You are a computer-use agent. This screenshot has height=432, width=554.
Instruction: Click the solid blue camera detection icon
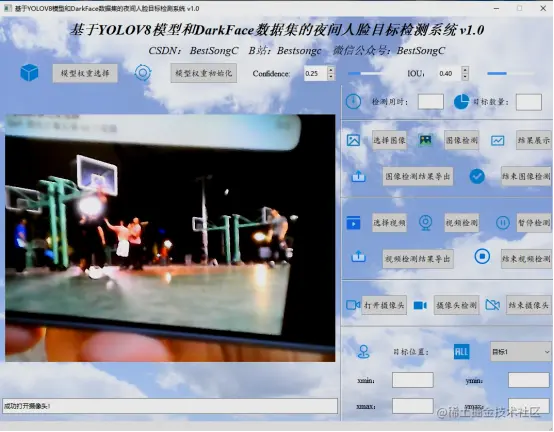point(420,305)
